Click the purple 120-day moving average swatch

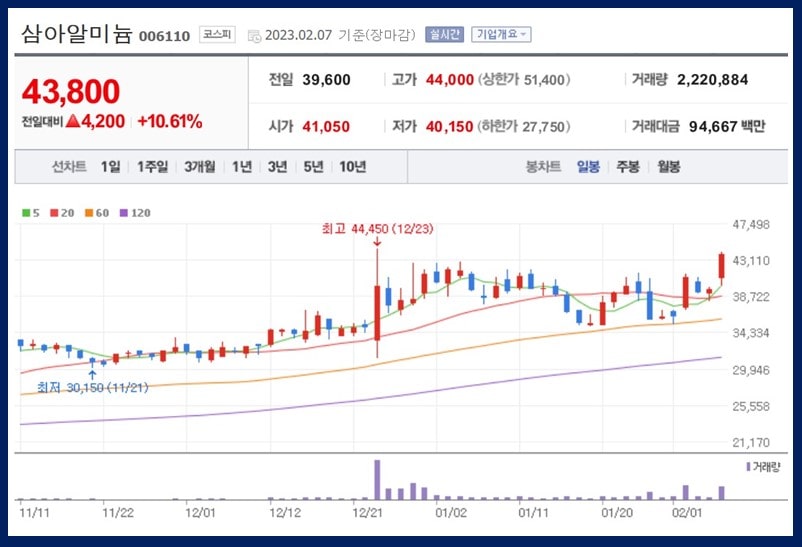pos(124,213)
